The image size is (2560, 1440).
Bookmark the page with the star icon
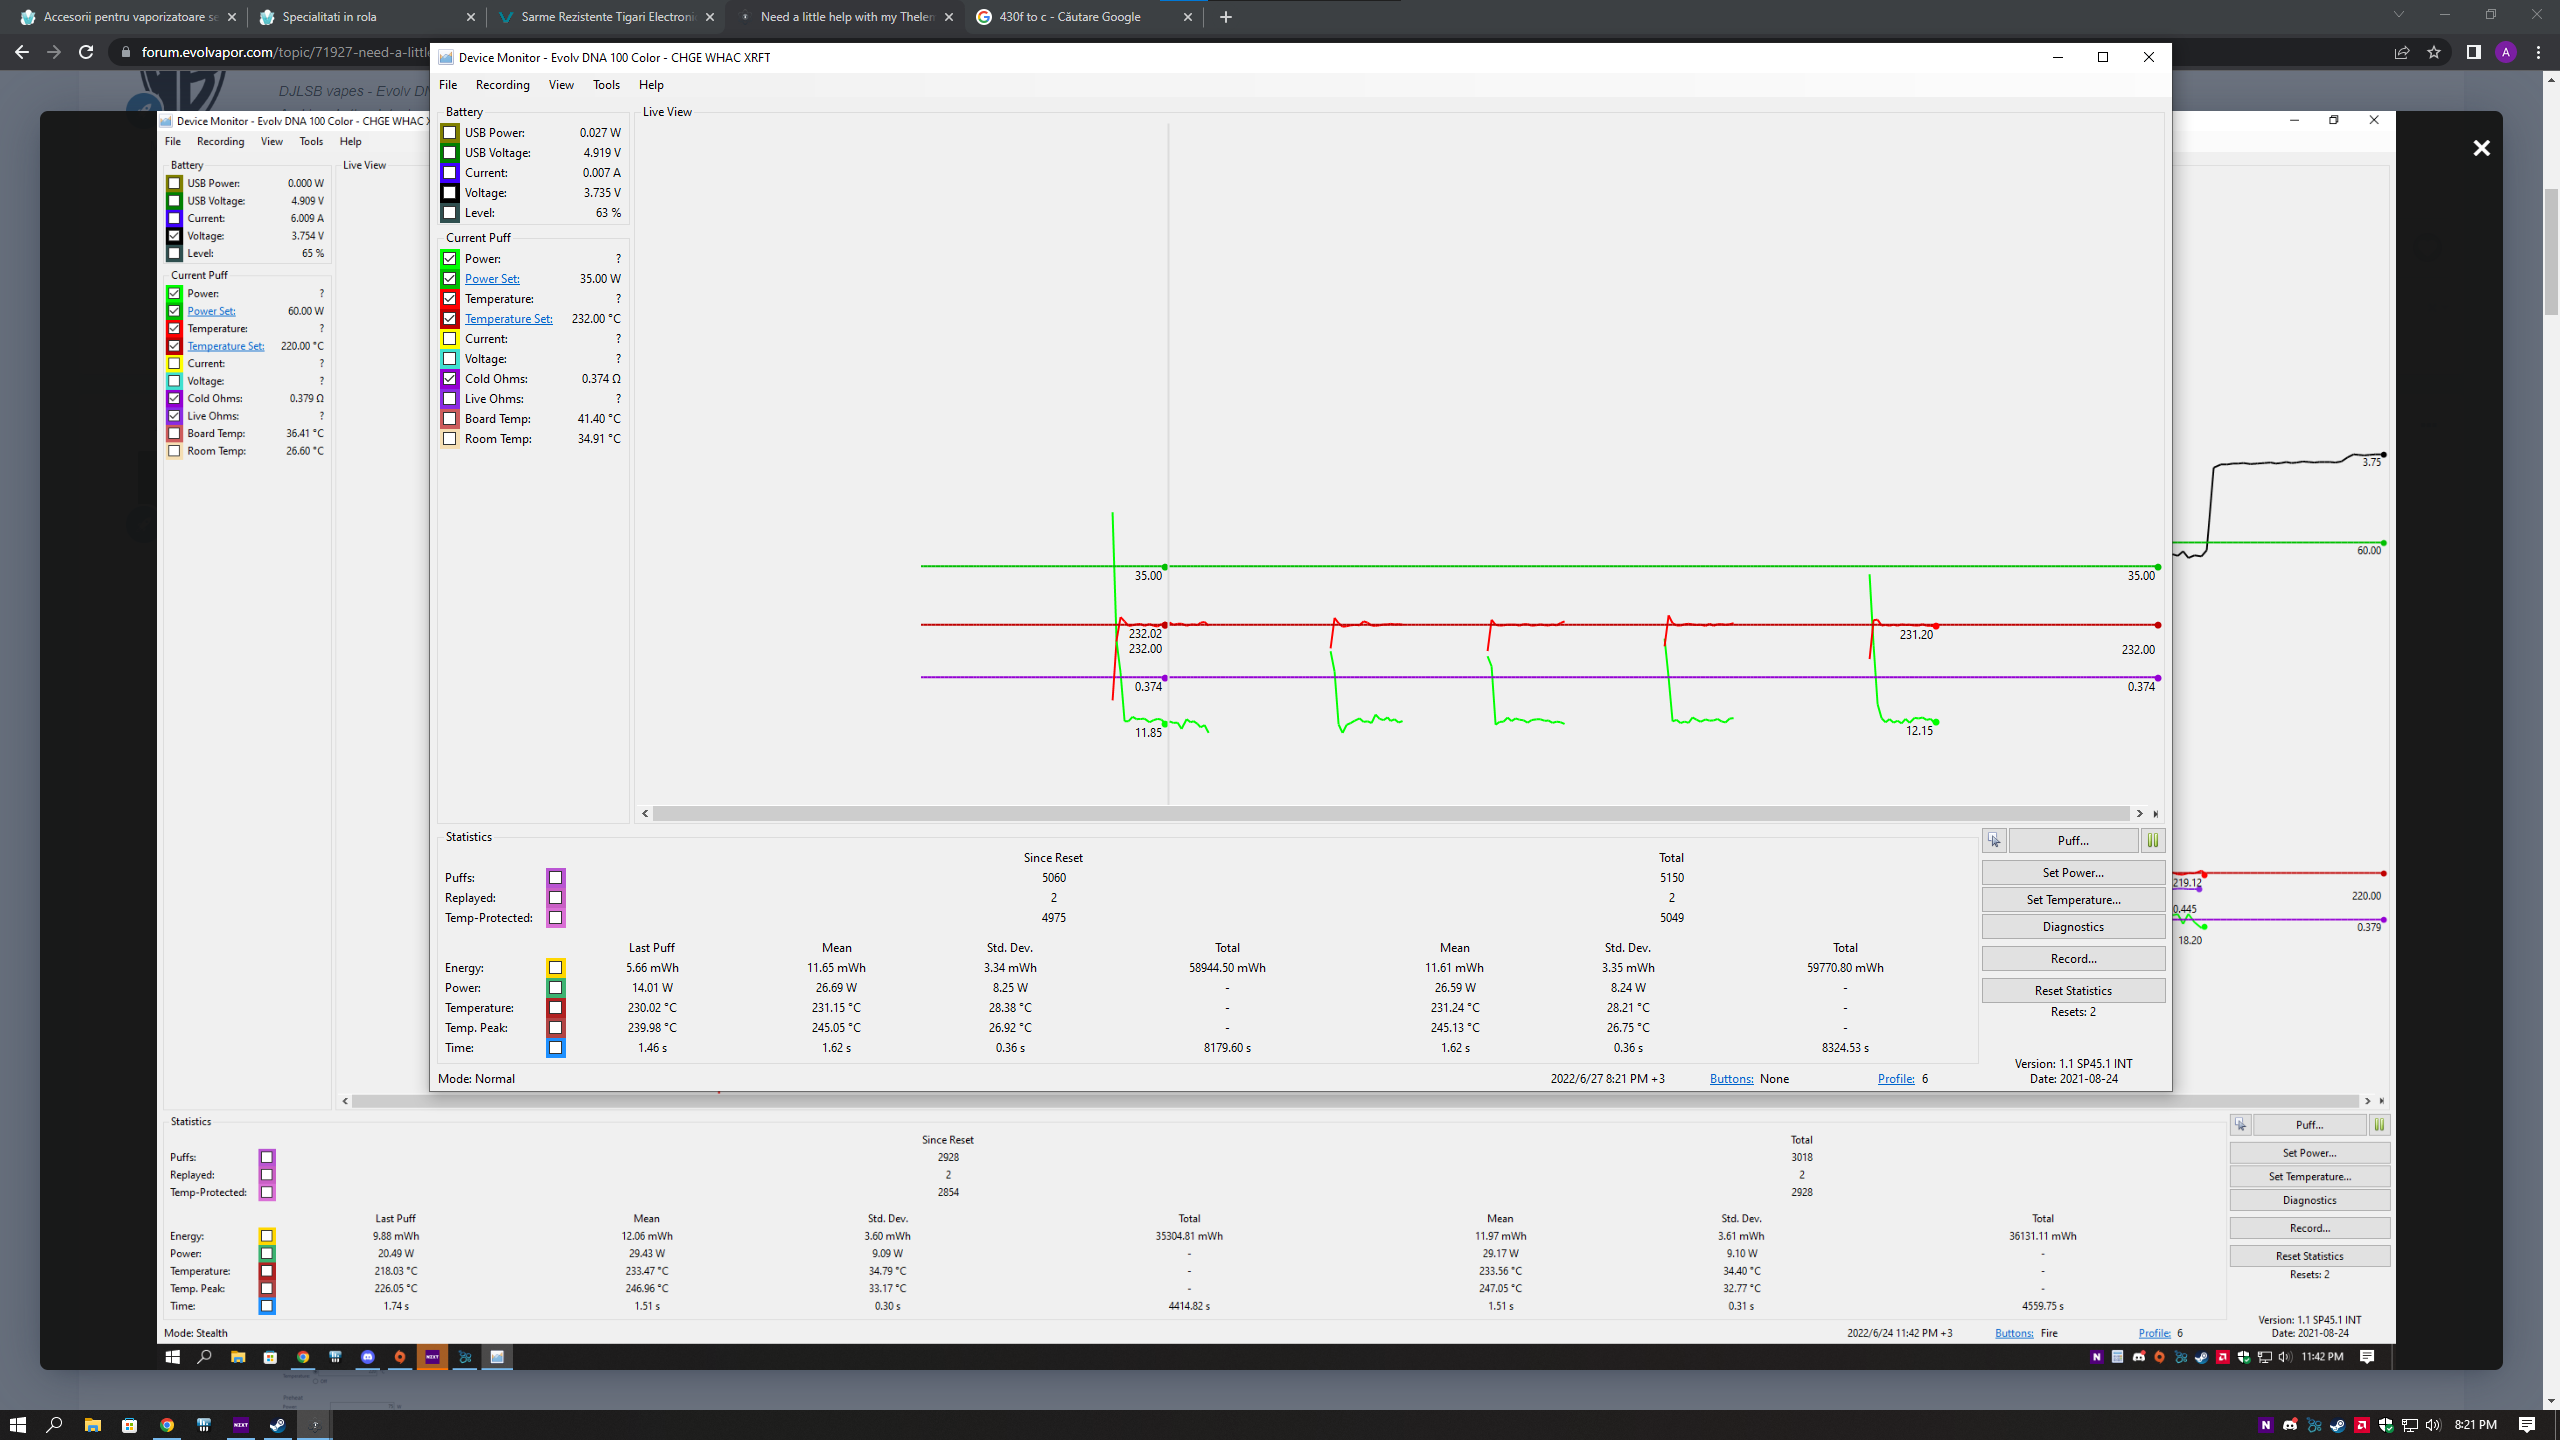tap(2434, 52)
